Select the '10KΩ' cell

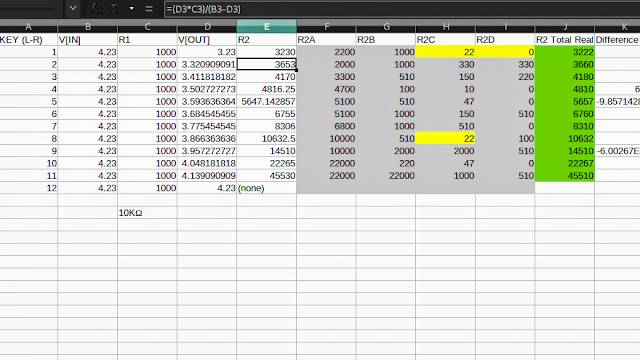[147, 213]
